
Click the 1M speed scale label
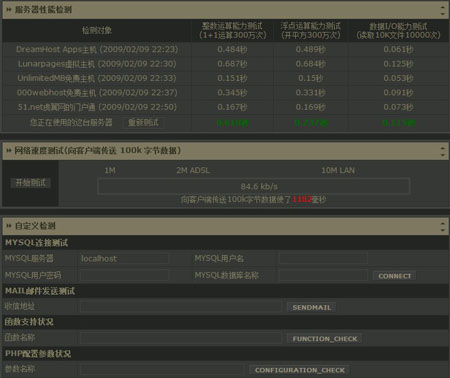(110, 171)
